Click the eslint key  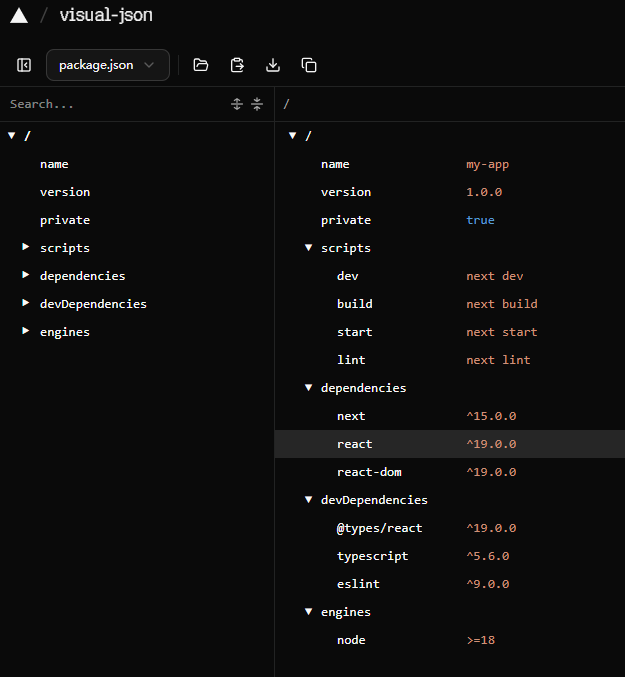(358, 584)
